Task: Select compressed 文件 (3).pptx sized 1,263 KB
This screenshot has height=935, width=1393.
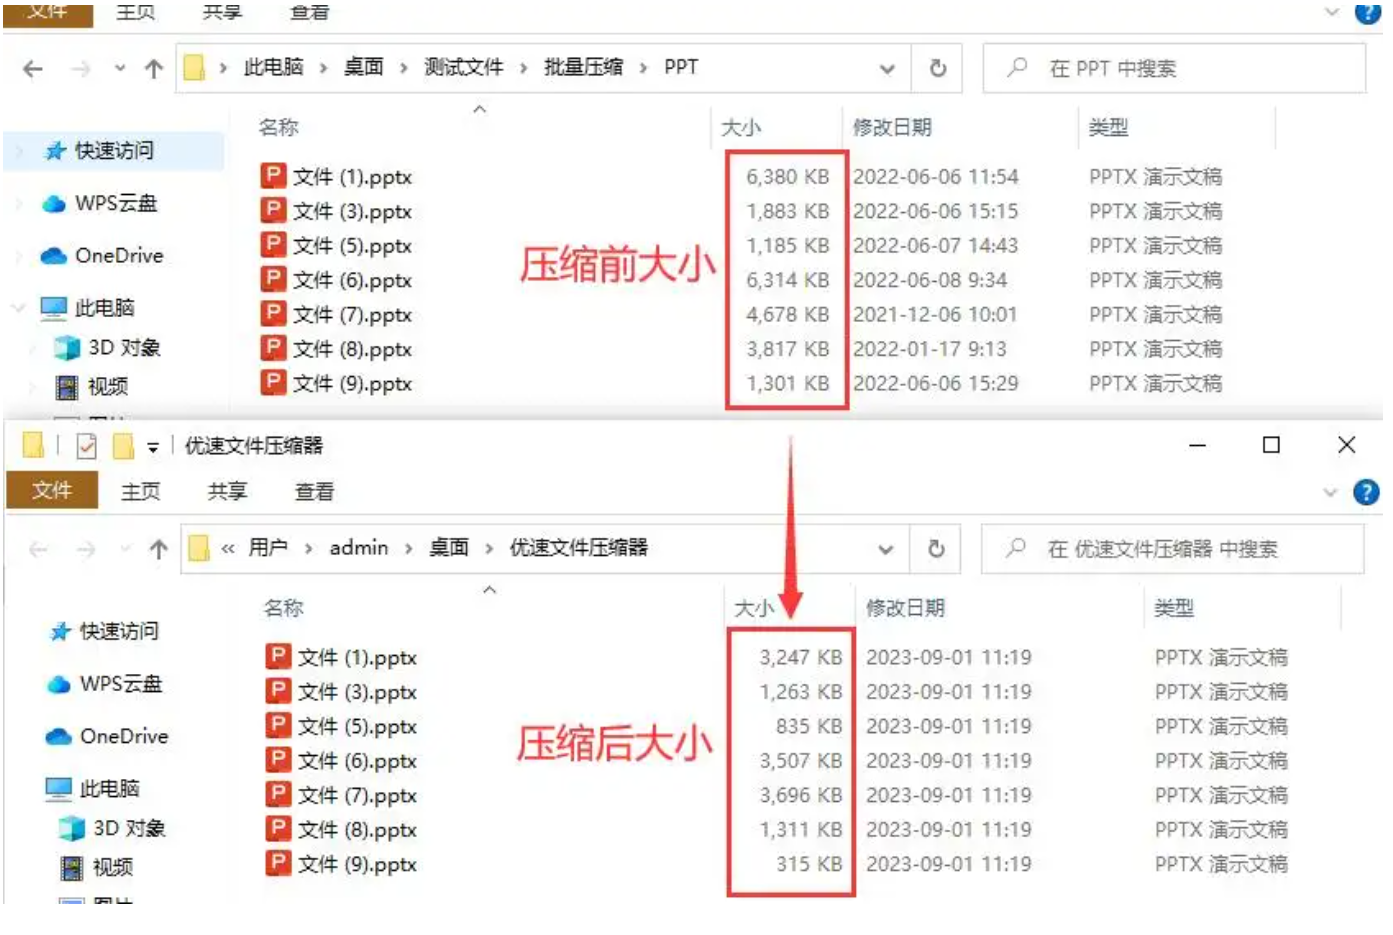Action: point(341,692)
